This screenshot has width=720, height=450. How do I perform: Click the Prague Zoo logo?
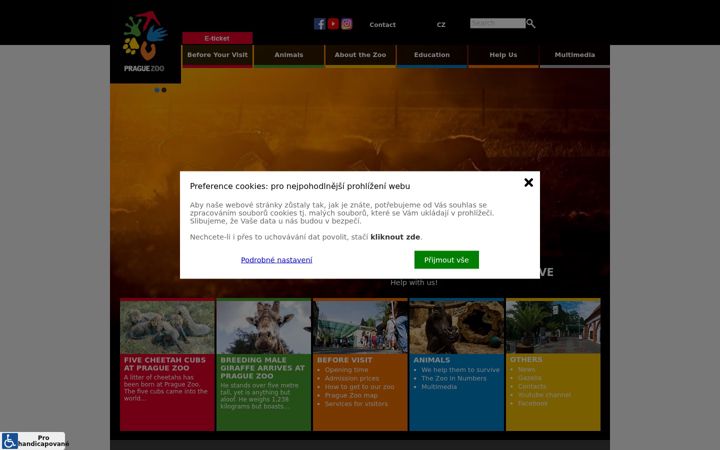pos(145,42)
